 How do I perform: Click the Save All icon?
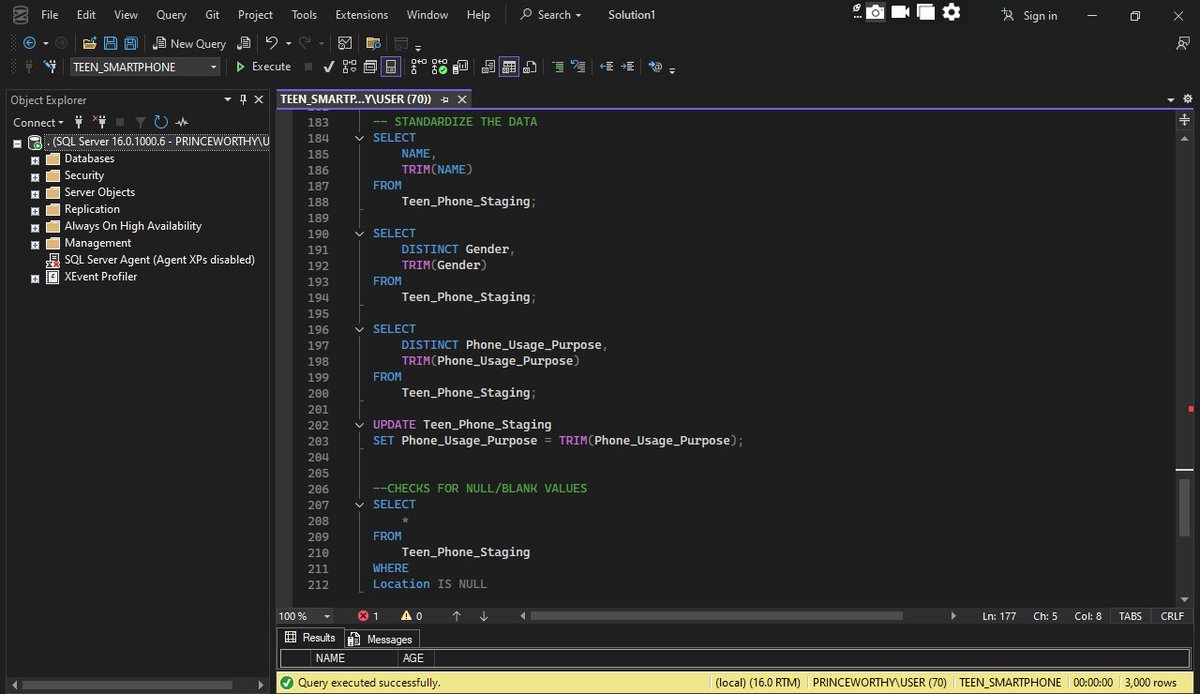tap(130, 43)
